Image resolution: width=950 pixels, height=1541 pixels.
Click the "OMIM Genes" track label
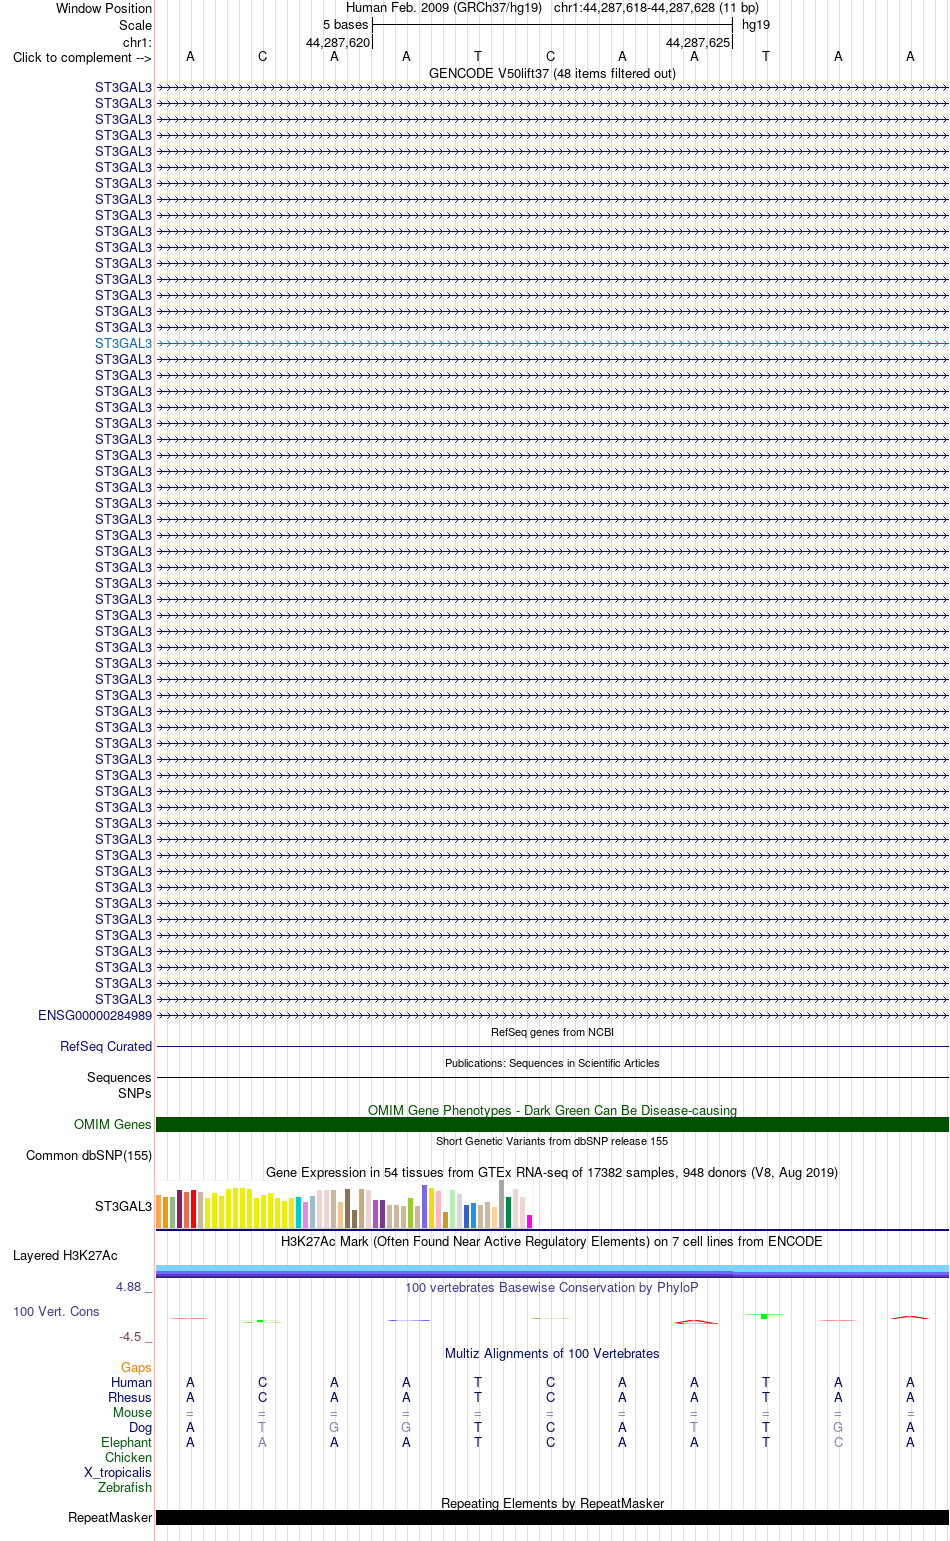pos(113,1124)
